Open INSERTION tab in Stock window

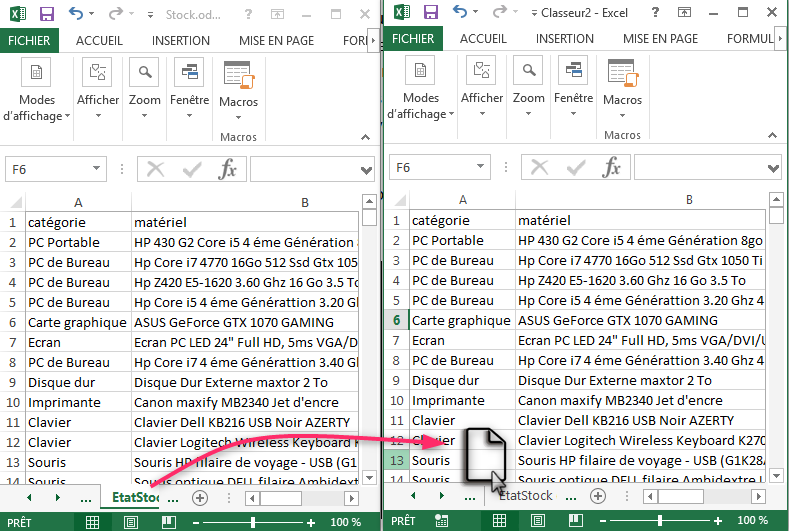181,41
